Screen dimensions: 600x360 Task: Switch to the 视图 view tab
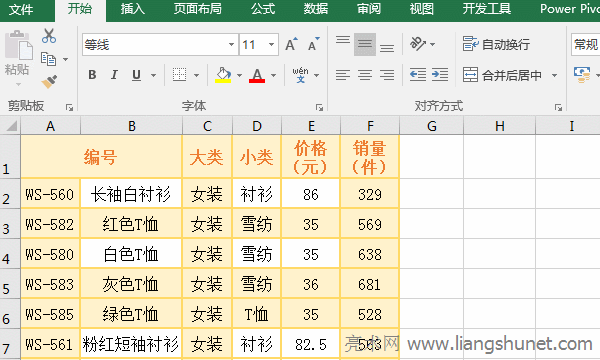pos(421,9)
